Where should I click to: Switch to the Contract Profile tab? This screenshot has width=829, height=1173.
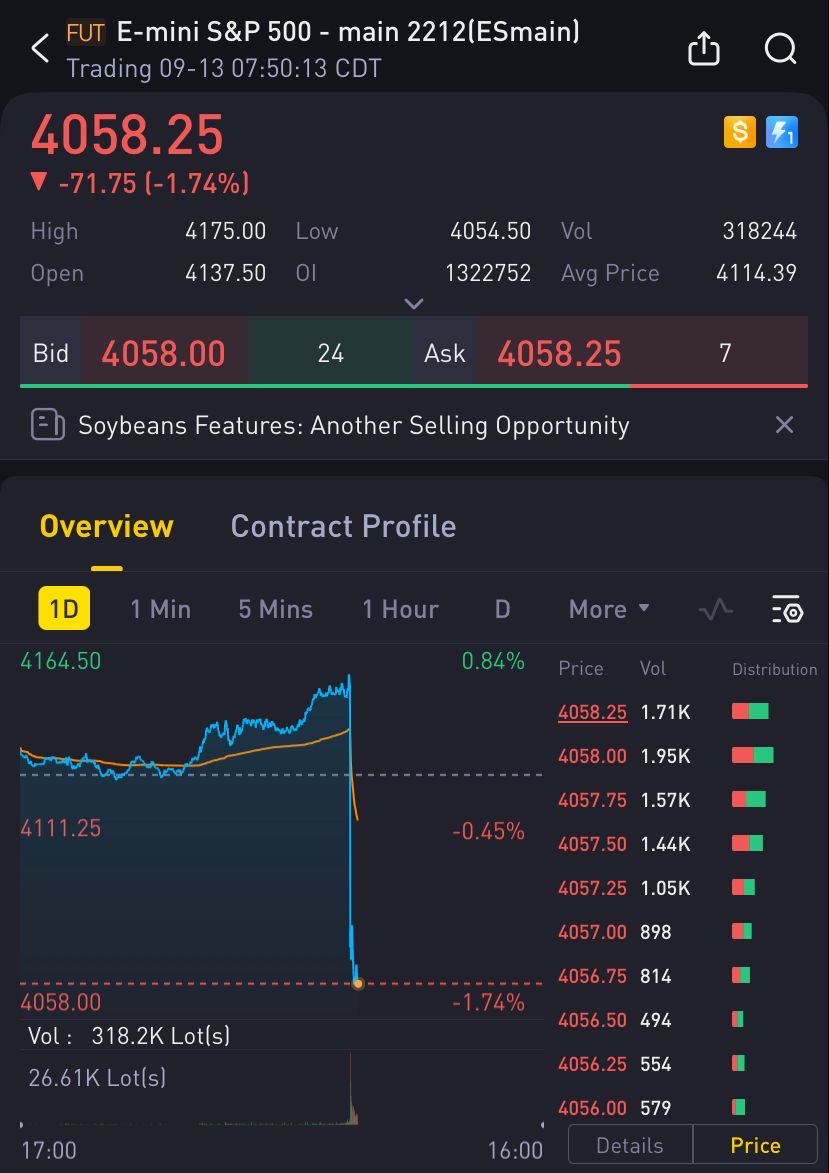pyautogui.click(x=343, y=527)
